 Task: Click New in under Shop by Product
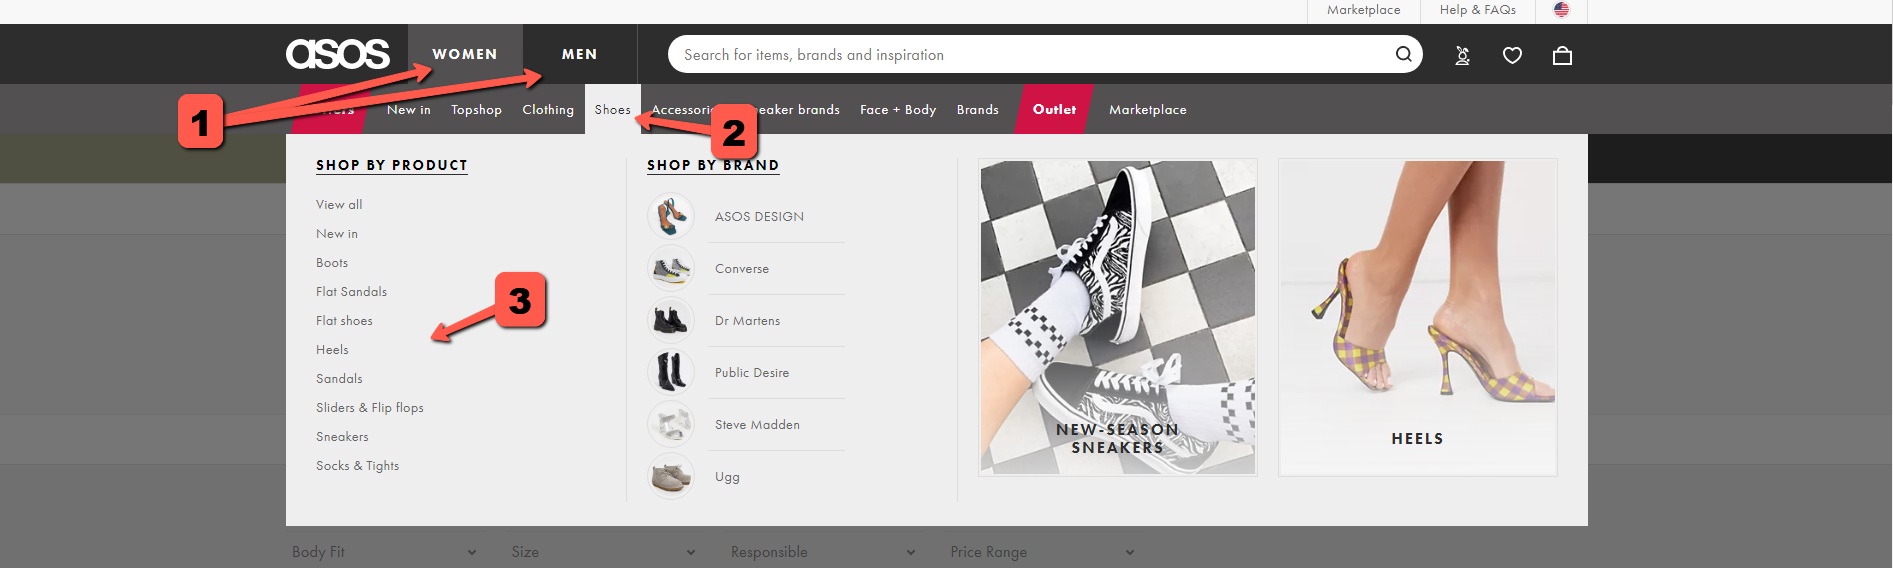pyautogui.click(x=337, y=233)
